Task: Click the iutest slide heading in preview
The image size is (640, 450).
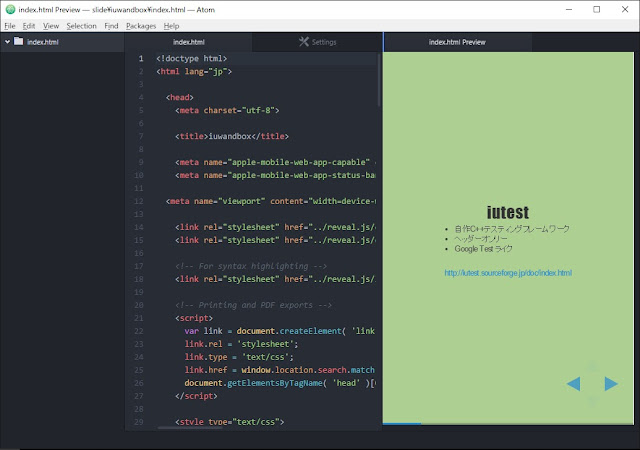Action: point(508,212)
